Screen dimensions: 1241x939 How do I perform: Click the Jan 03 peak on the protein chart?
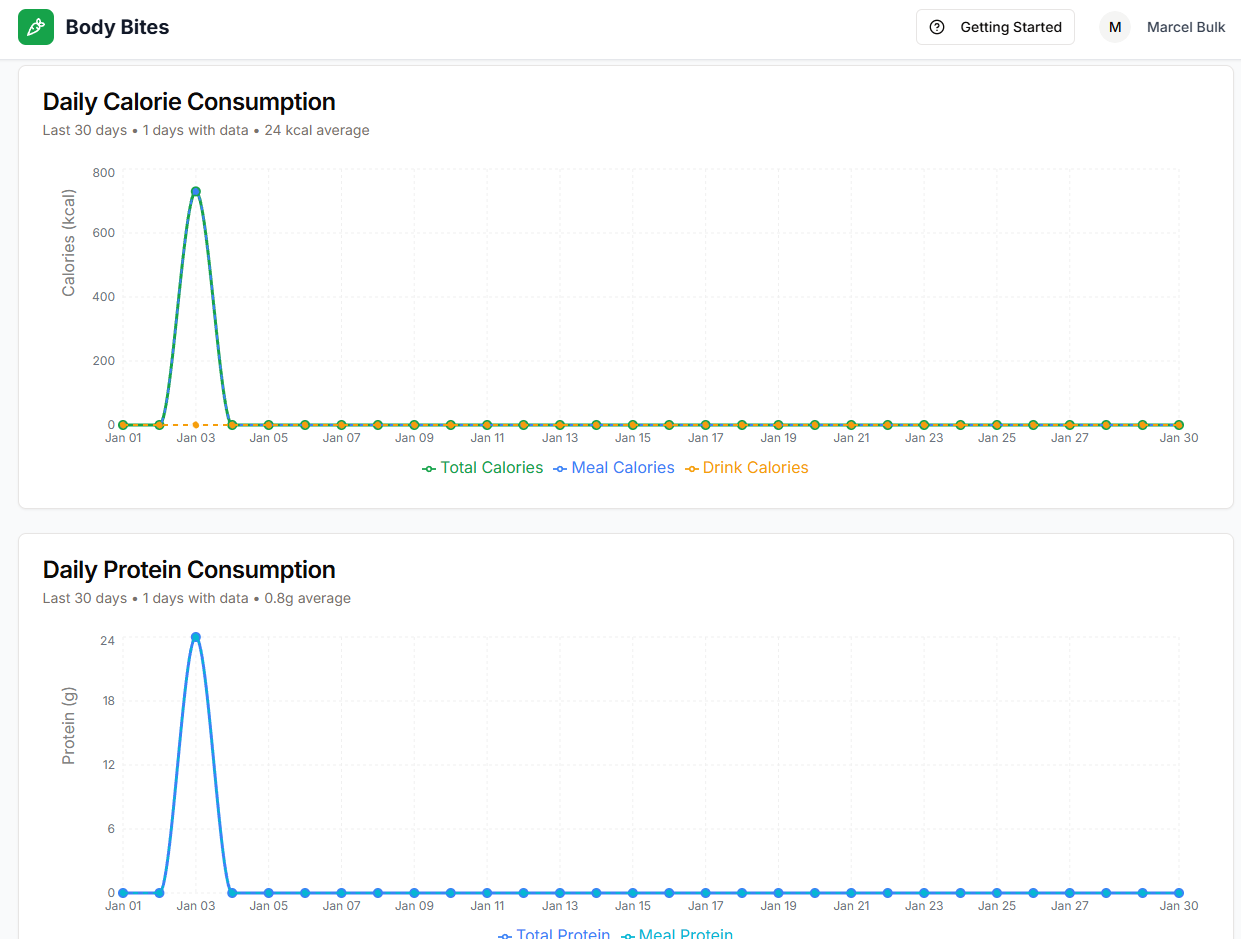pyautogui.click(x=195, y=636)
